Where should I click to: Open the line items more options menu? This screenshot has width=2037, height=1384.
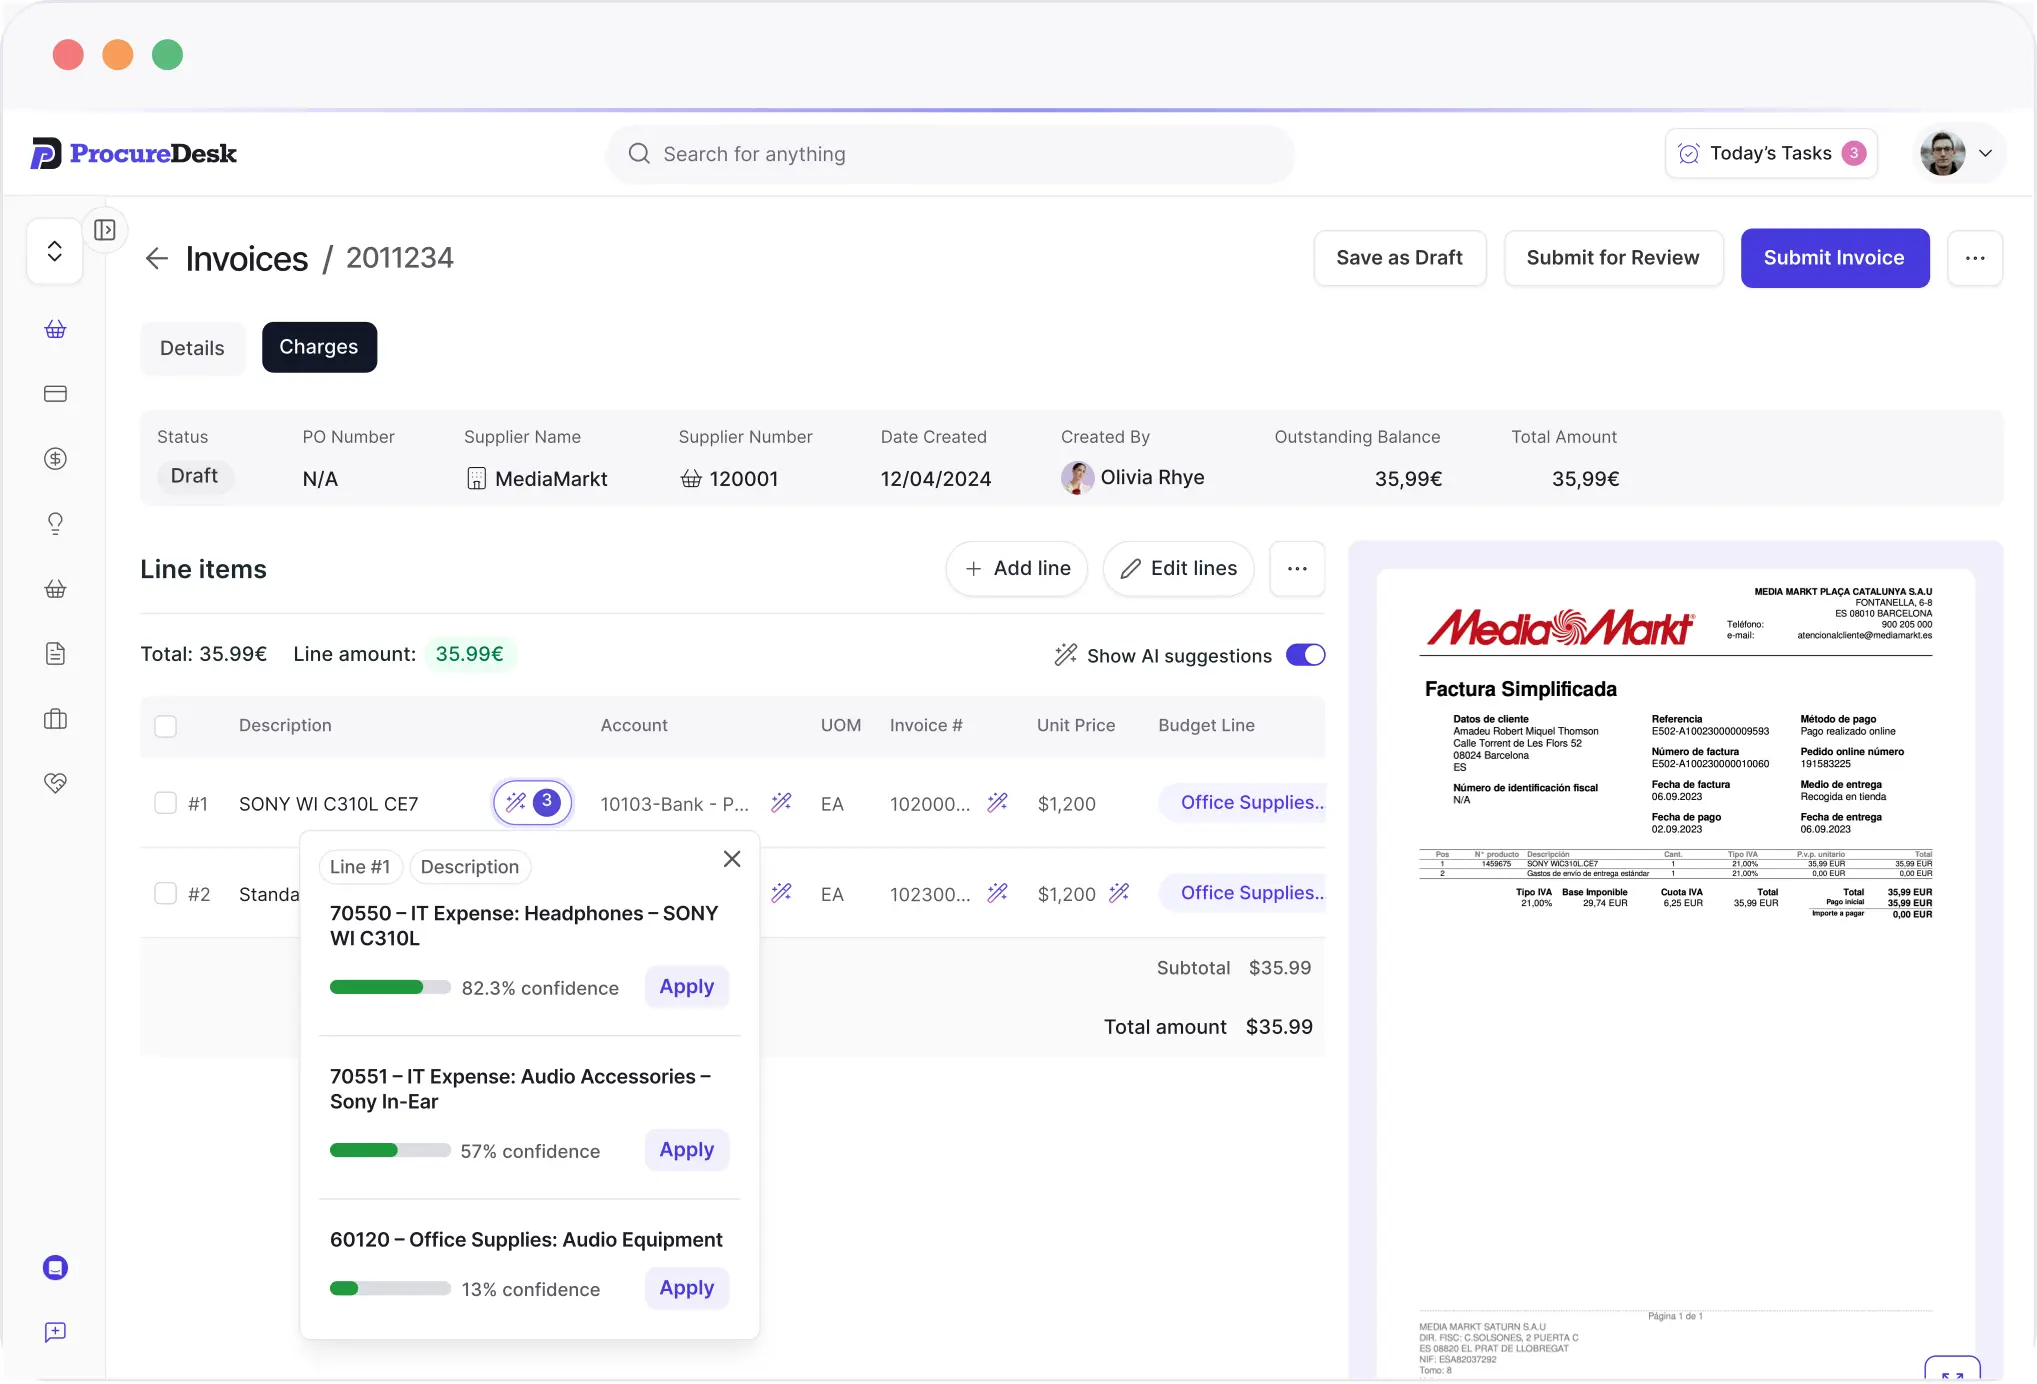point(1297,569)
